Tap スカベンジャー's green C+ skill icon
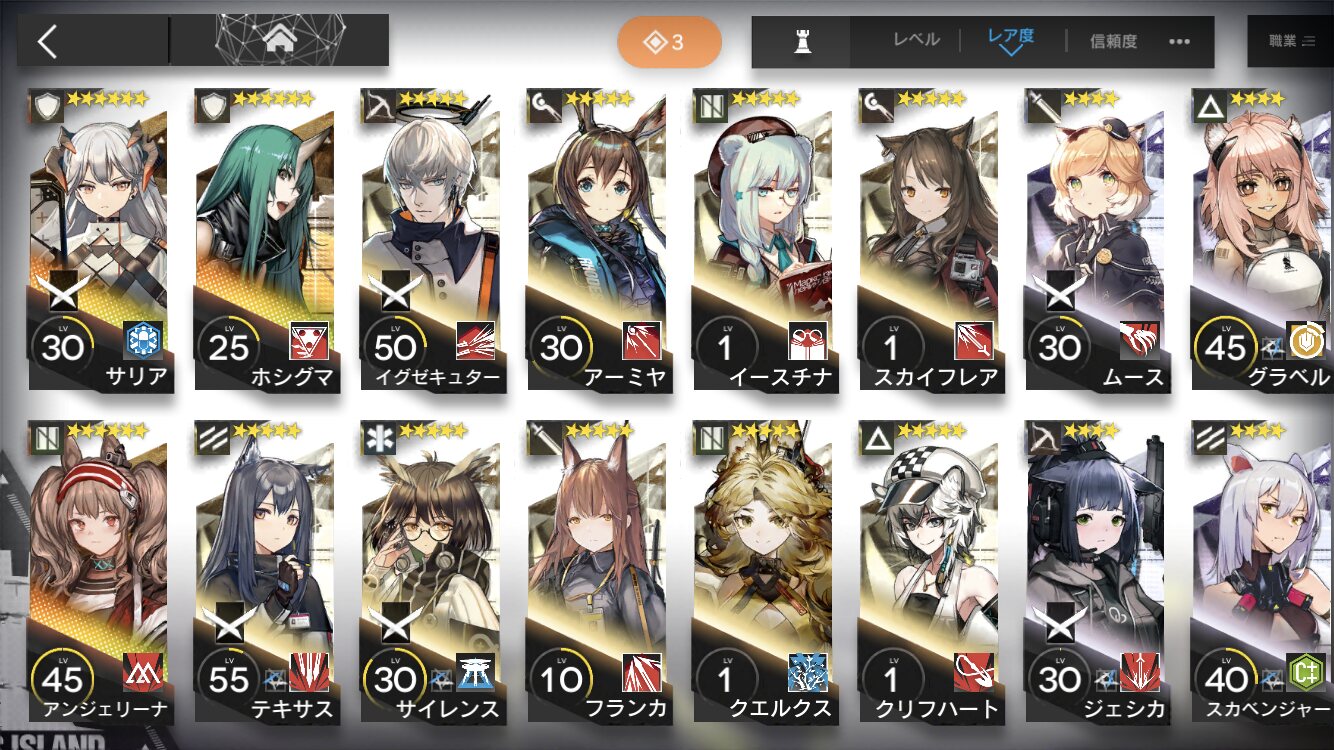The height and width of the screenshot is (750, 1334). (1306, 673)
